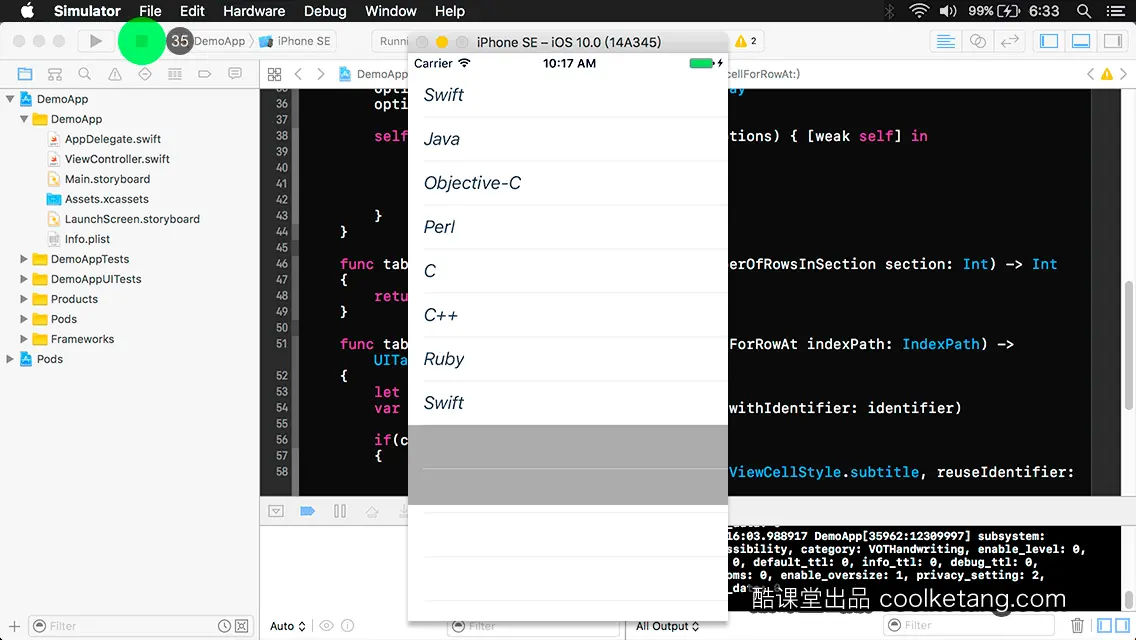The width and height of the screenshot is (1136, 640).
Task: Go forward in editor history
Action: point(321,74)
